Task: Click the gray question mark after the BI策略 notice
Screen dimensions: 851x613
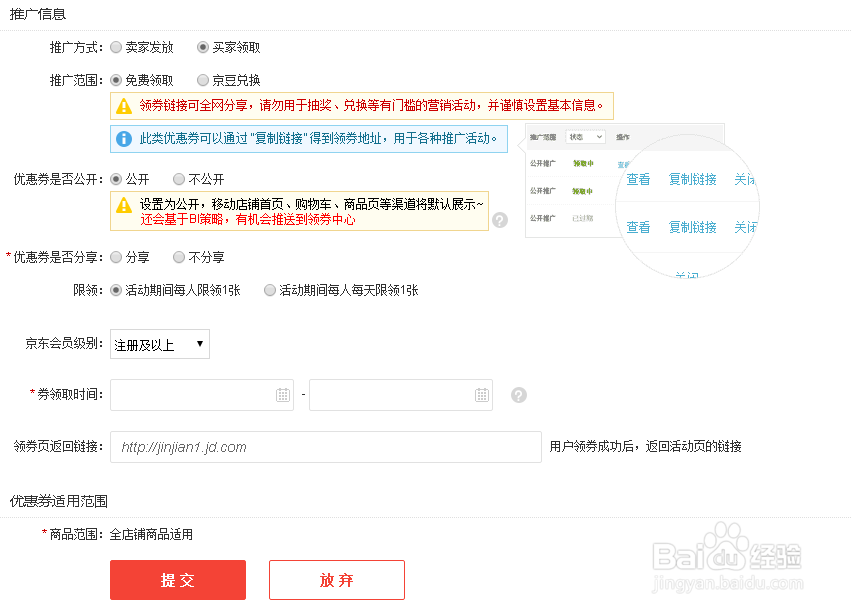Action: tap(499, 220)
